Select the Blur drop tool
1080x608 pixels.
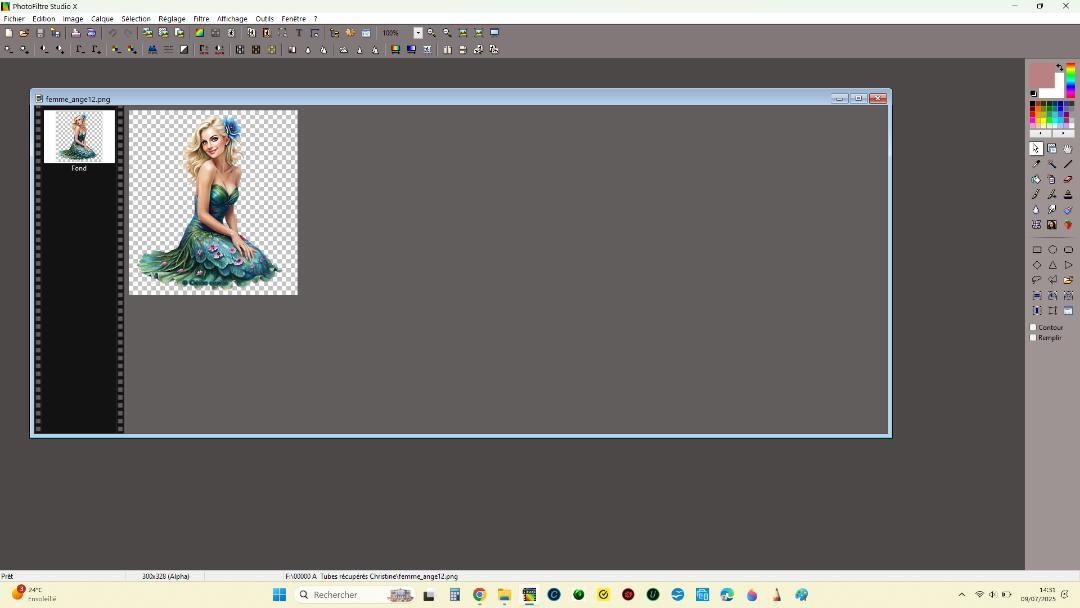pyautogui.click(x=1036, y=209)
